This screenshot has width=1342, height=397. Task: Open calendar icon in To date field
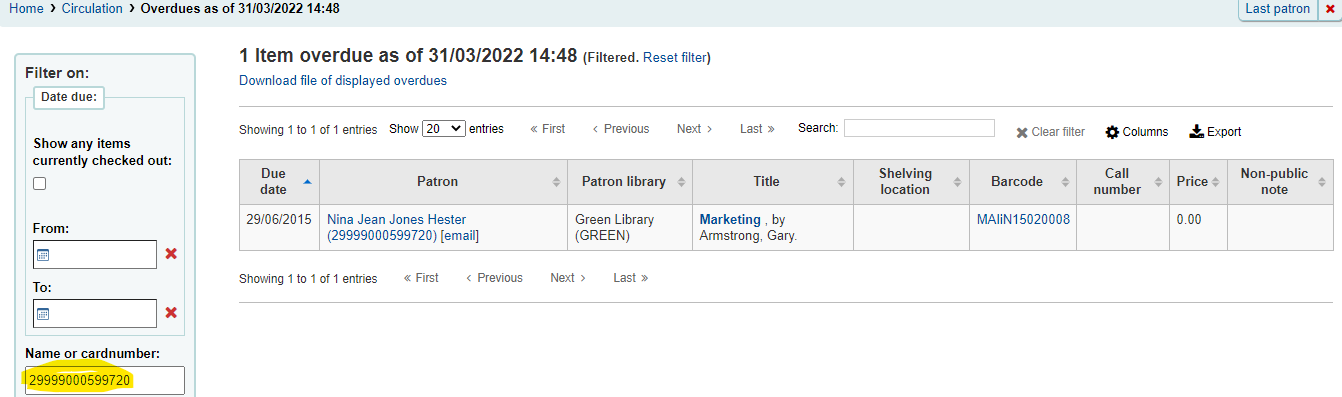pyautogui.click(x=43, y=314)
